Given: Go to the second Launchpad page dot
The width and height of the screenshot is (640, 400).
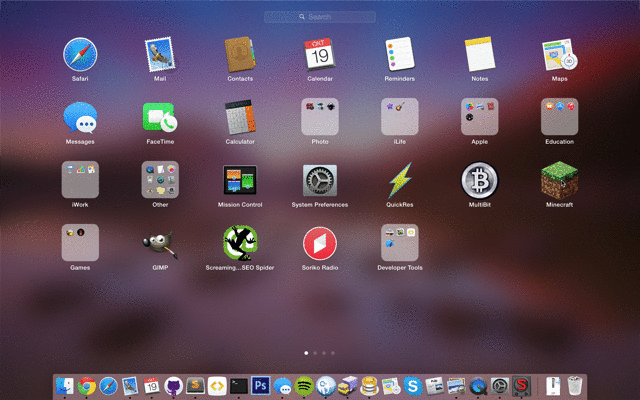Looking at the screenshot, I should click(315, 353).
